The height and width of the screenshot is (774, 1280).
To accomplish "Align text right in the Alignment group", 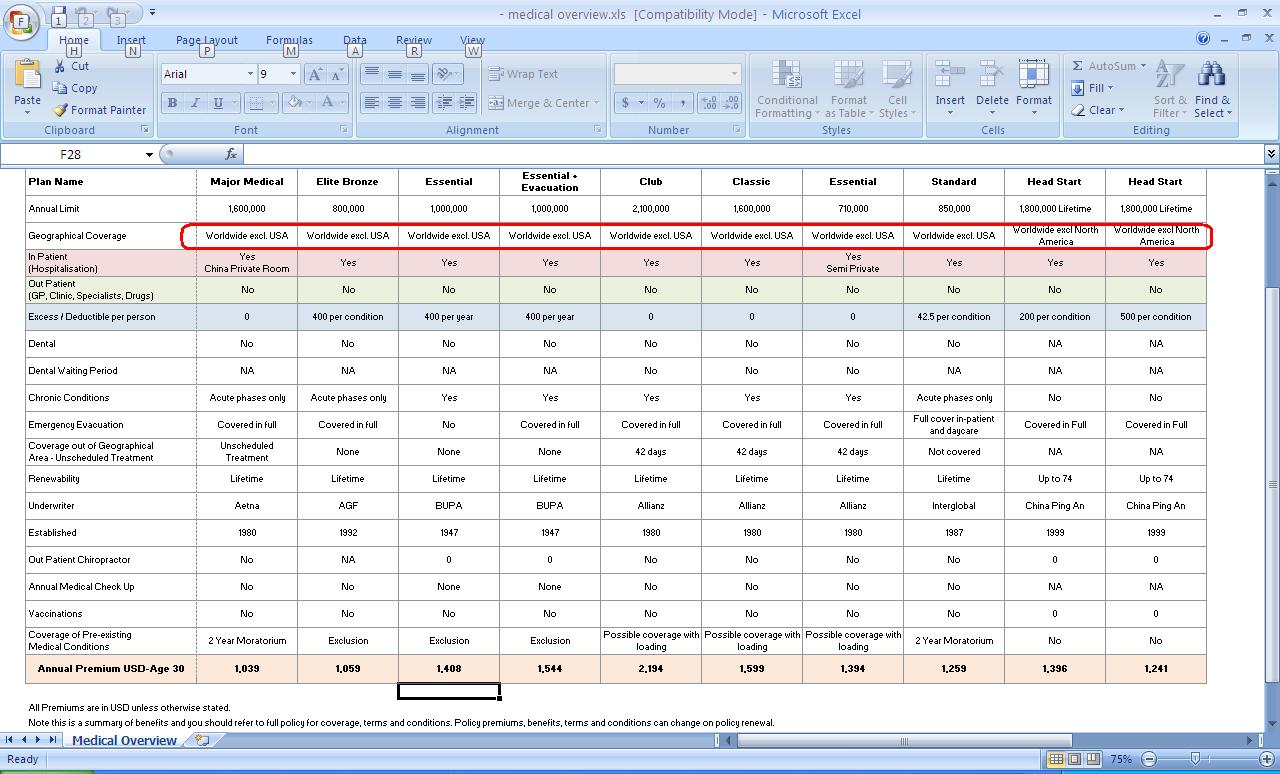I will (417, 103).
